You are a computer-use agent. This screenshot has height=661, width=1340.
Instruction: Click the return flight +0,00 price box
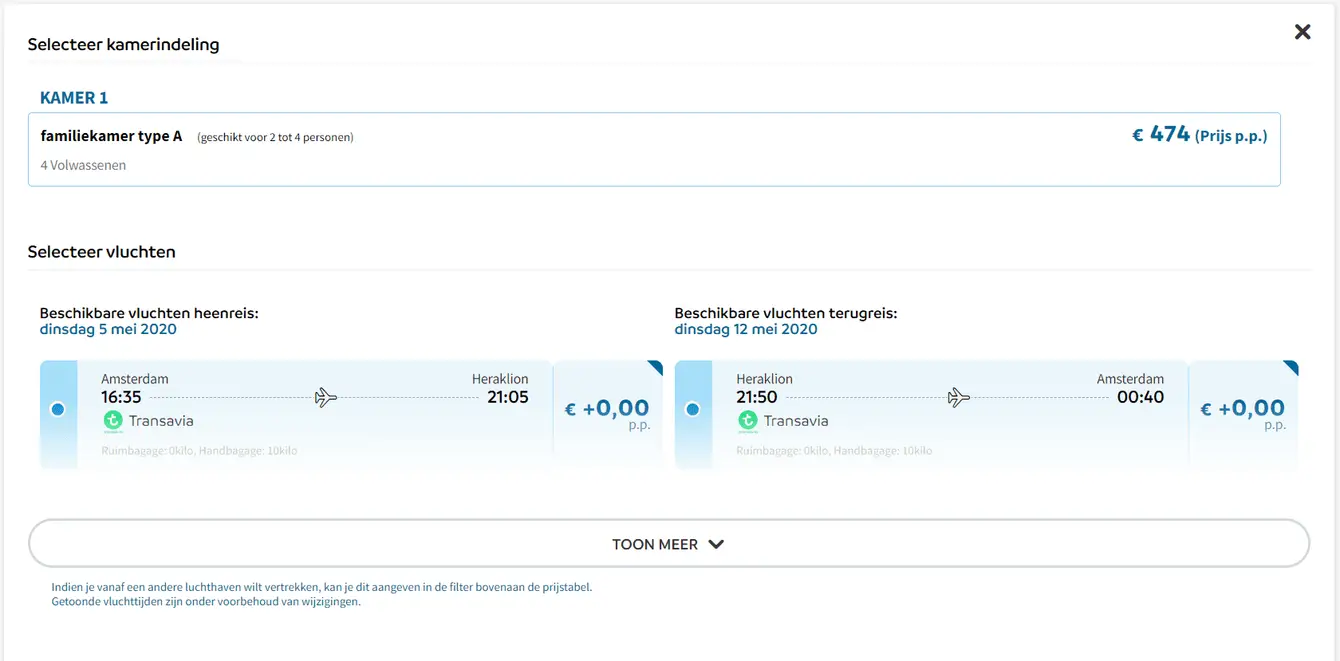[x=1243, y=414]
